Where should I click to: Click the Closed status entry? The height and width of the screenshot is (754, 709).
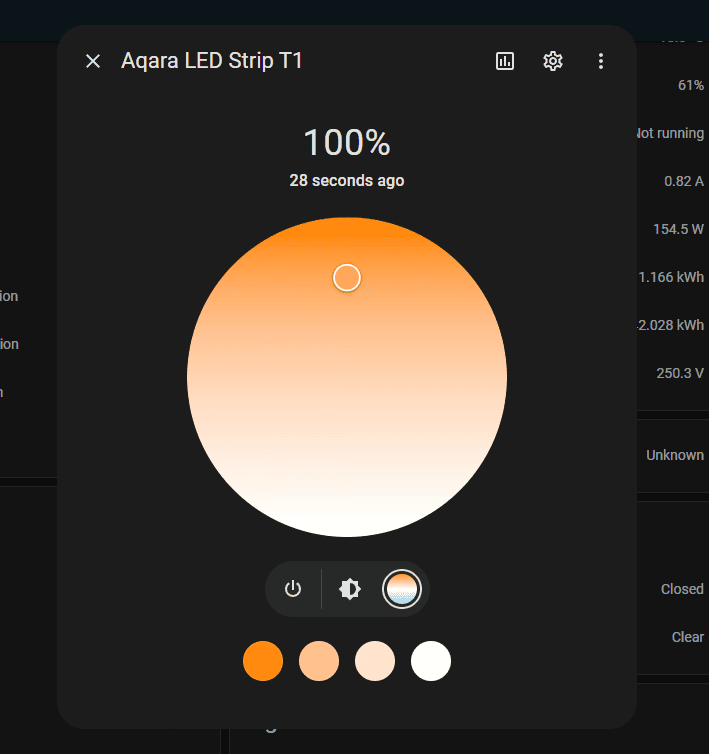682,589
